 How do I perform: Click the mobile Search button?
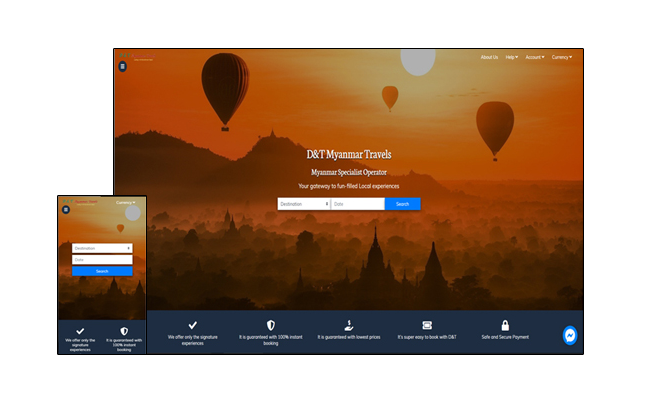pyautogui.click(x=102, y=271)
